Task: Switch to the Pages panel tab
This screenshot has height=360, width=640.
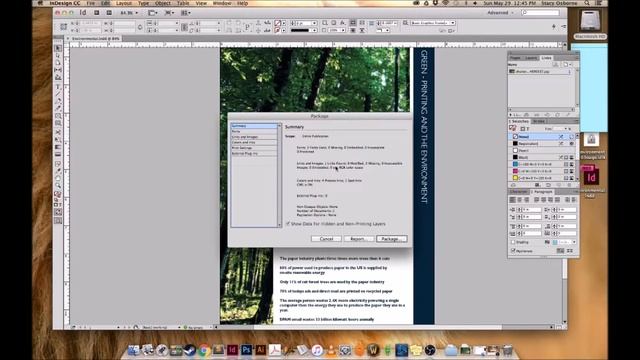Action: 516,58
